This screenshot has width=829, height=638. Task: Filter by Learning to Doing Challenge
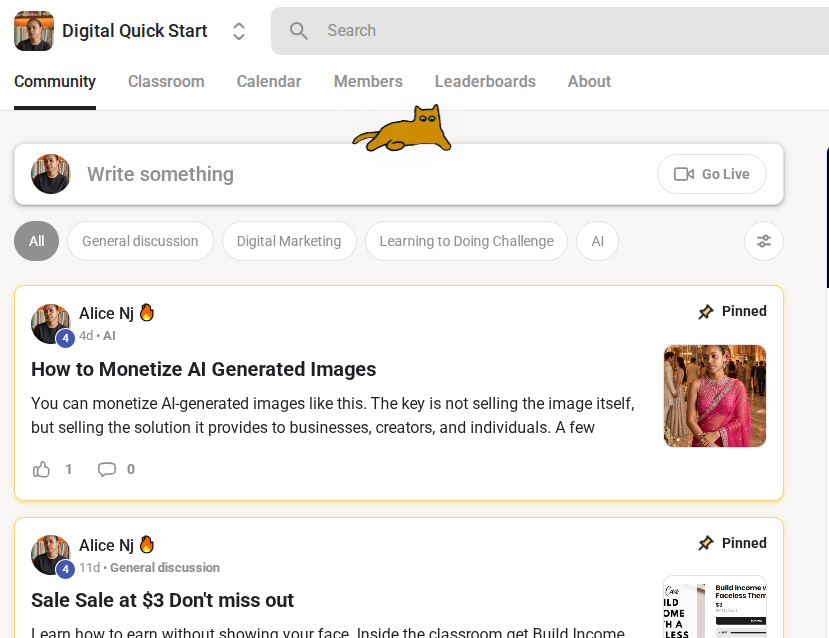466,241
